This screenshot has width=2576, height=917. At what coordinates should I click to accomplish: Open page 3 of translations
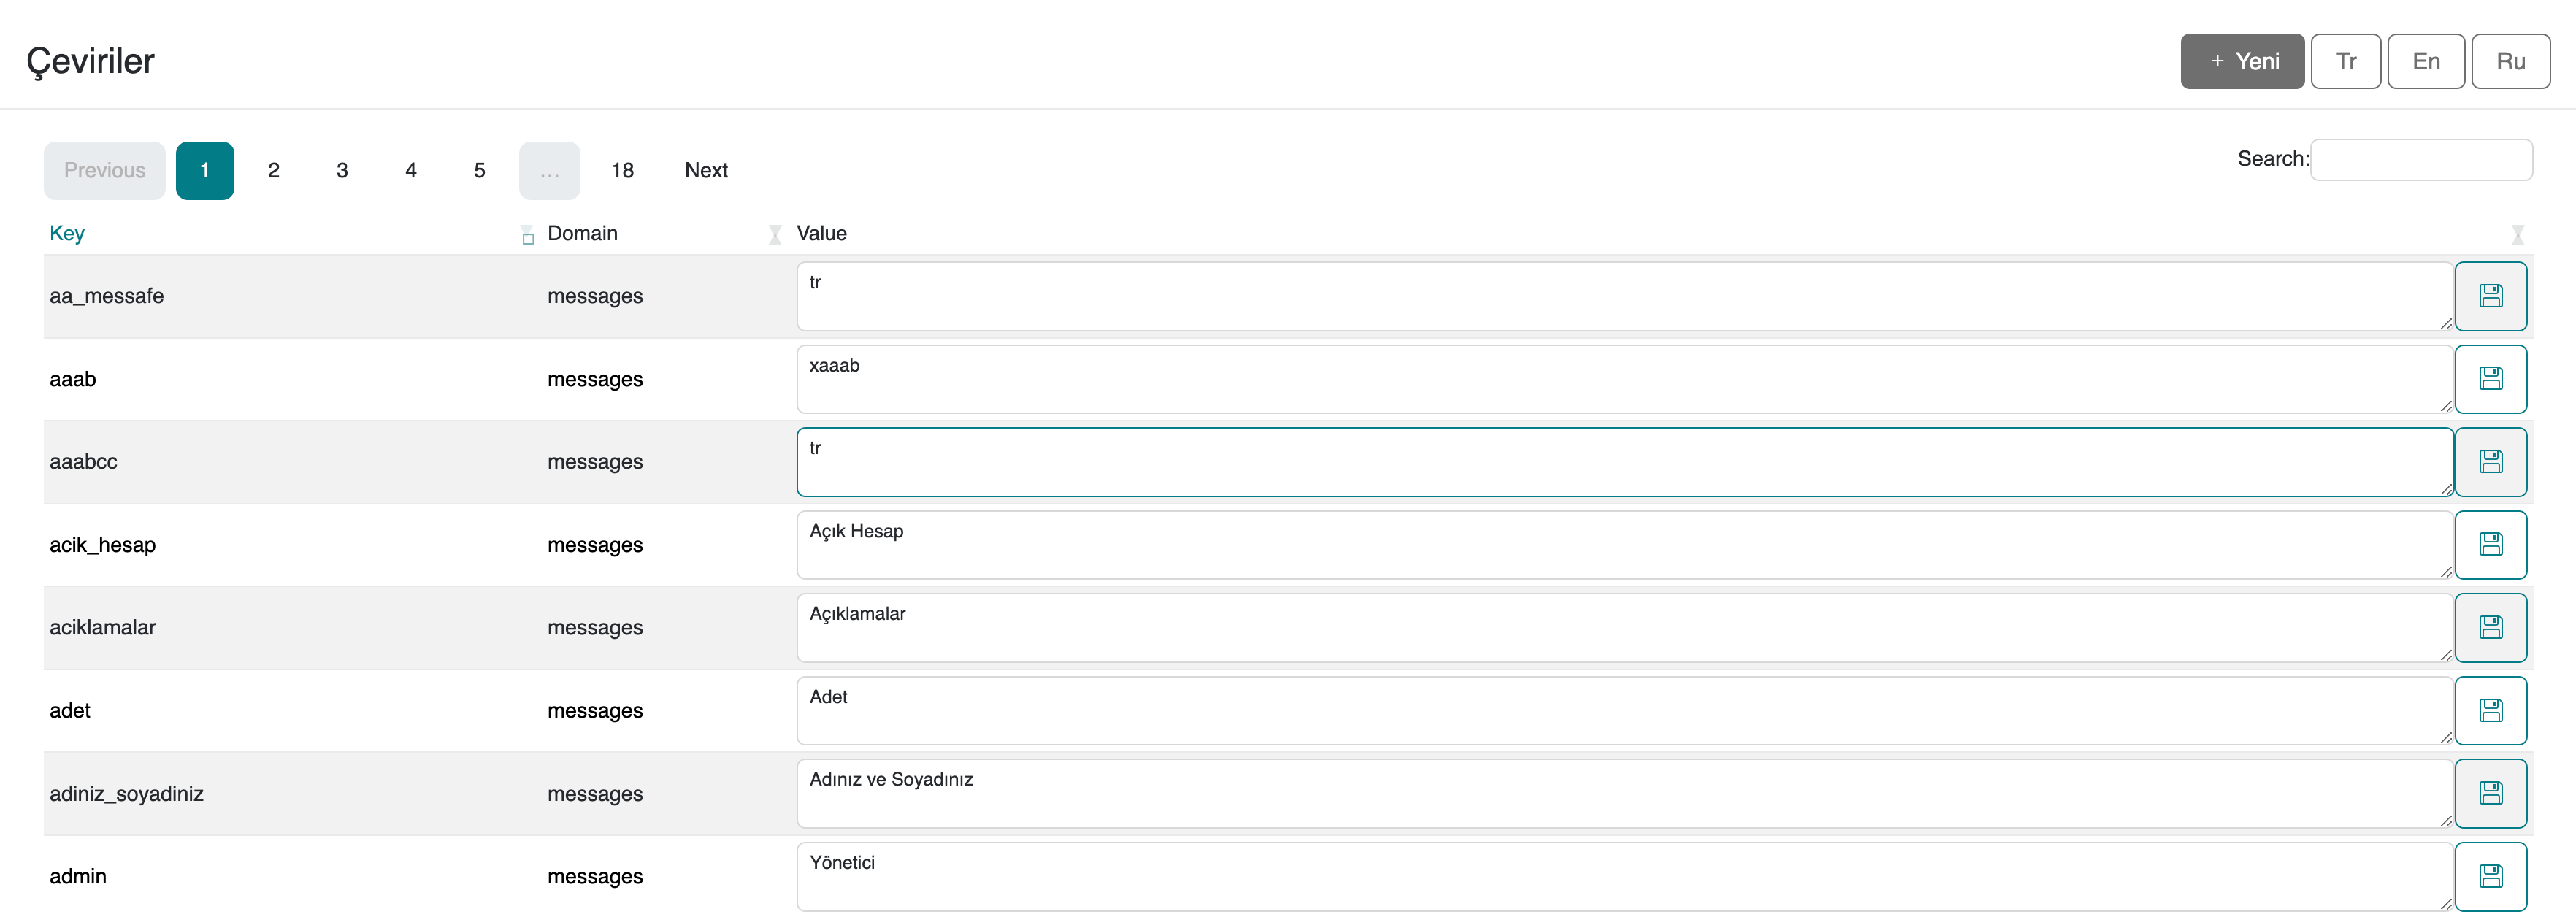pyautogui.click(x=342, y=170)
